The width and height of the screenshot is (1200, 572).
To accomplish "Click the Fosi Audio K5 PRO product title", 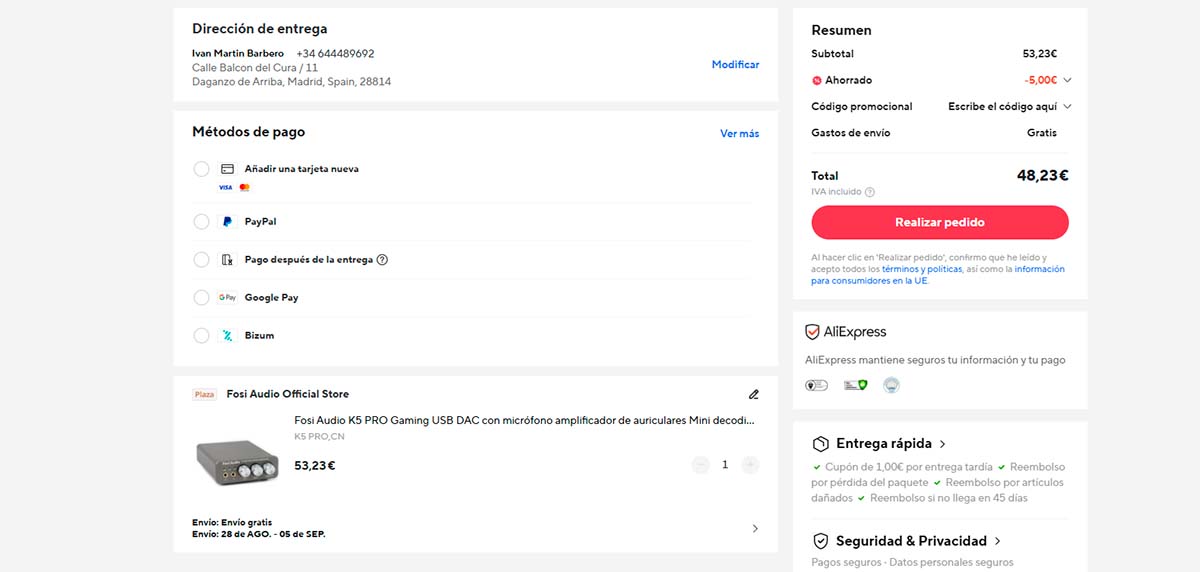I will tap(524, 421).
